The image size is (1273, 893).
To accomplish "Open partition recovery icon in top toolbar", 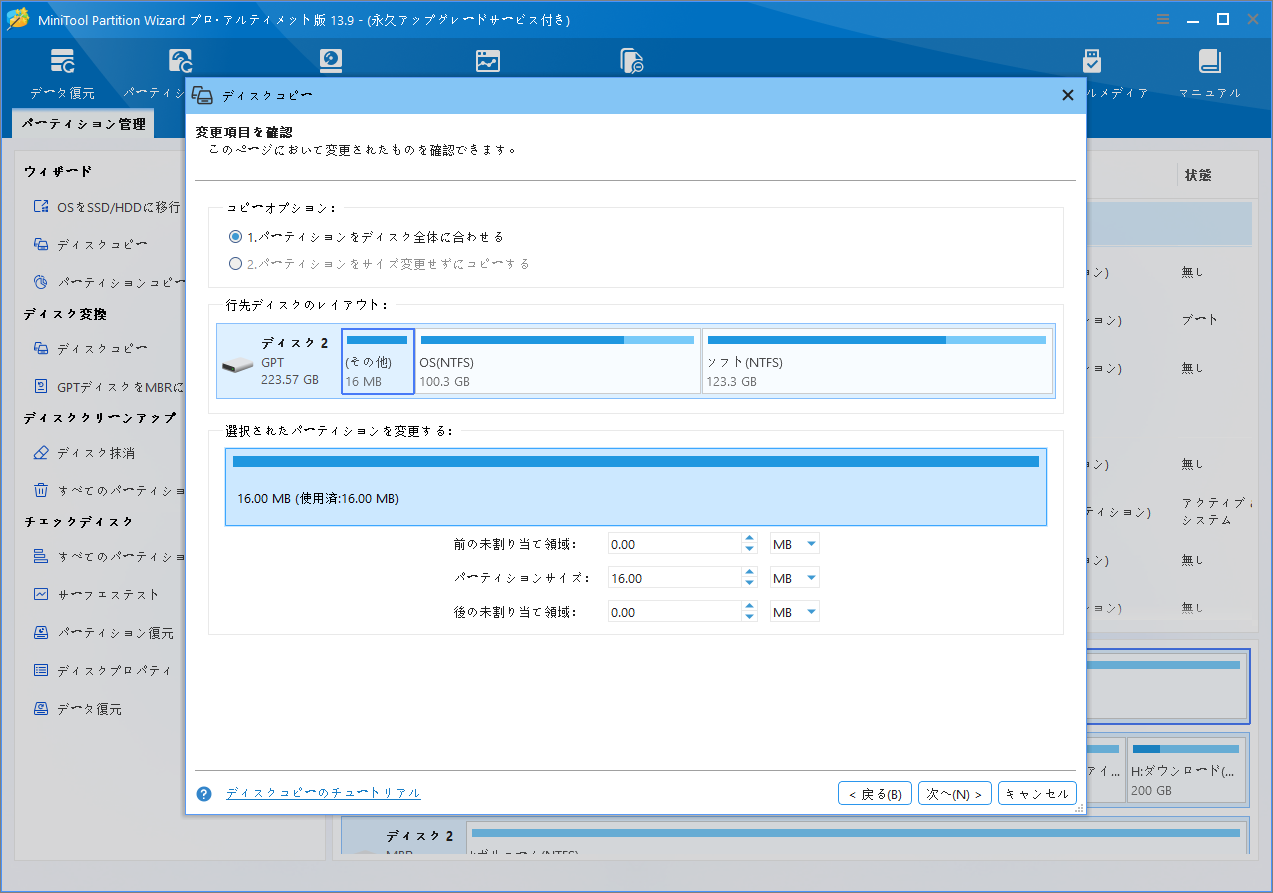I will 180,61.
